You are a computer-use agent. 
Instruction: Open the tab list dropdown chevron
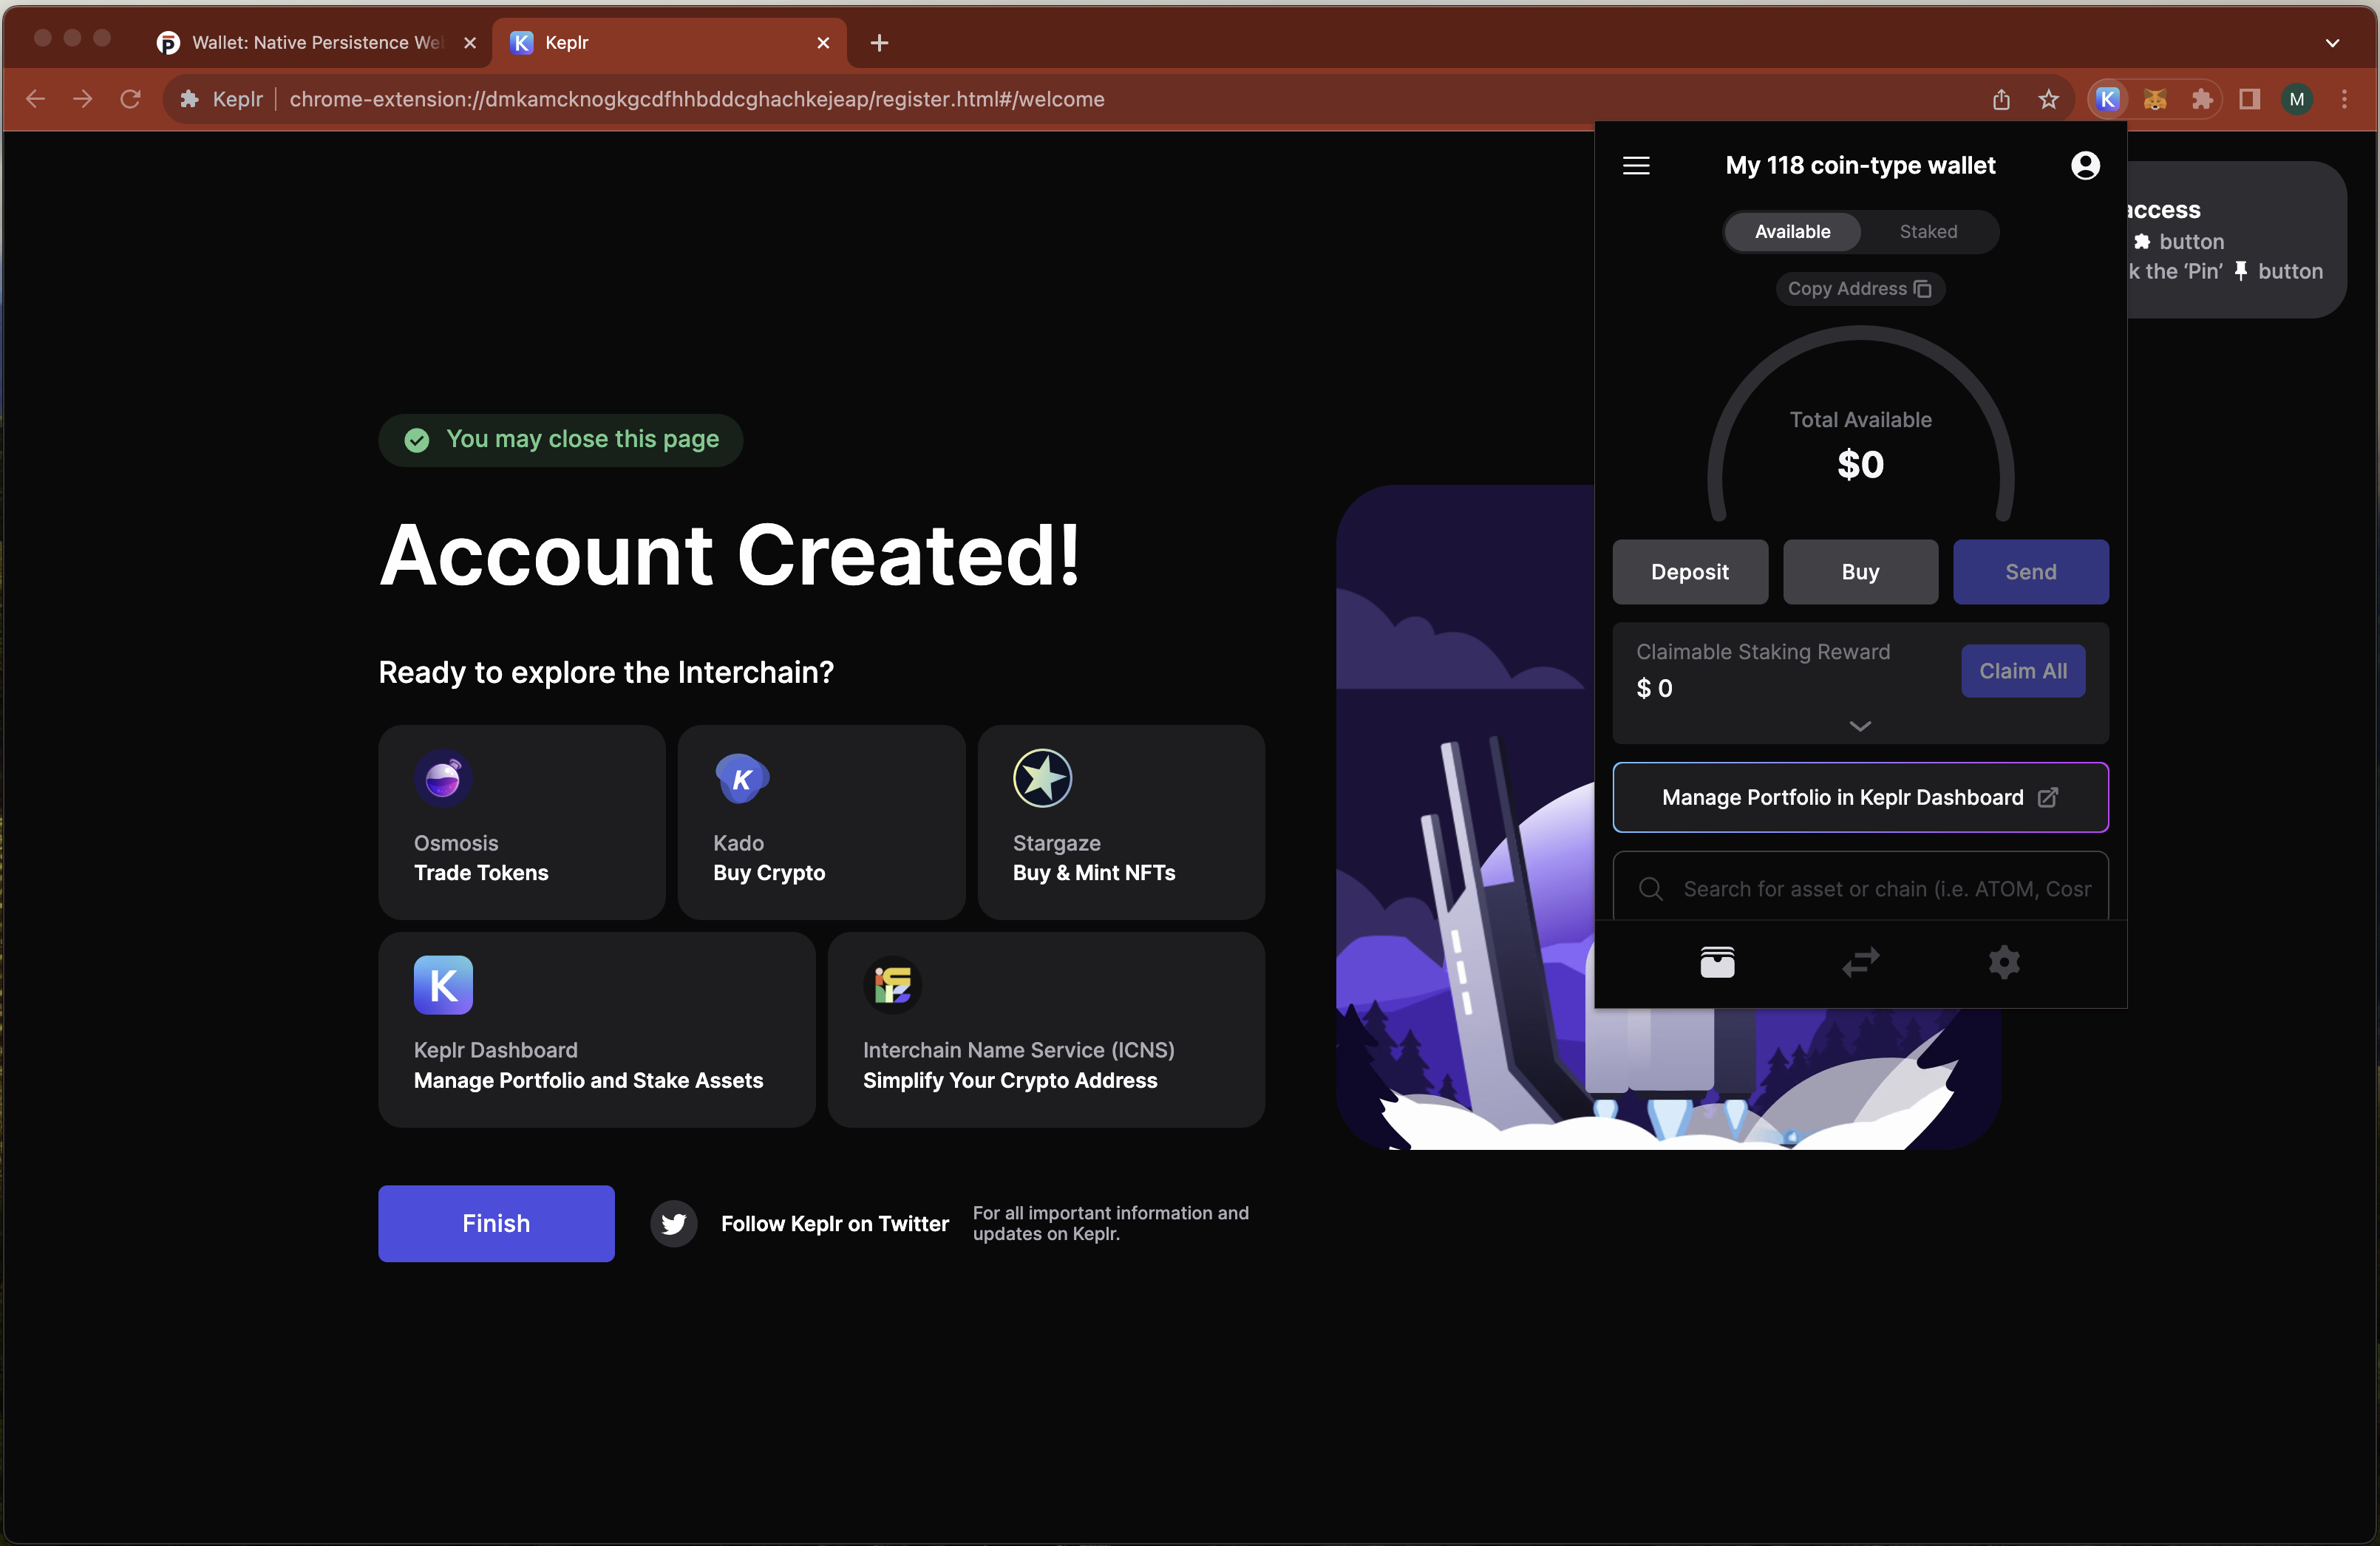2332,43
